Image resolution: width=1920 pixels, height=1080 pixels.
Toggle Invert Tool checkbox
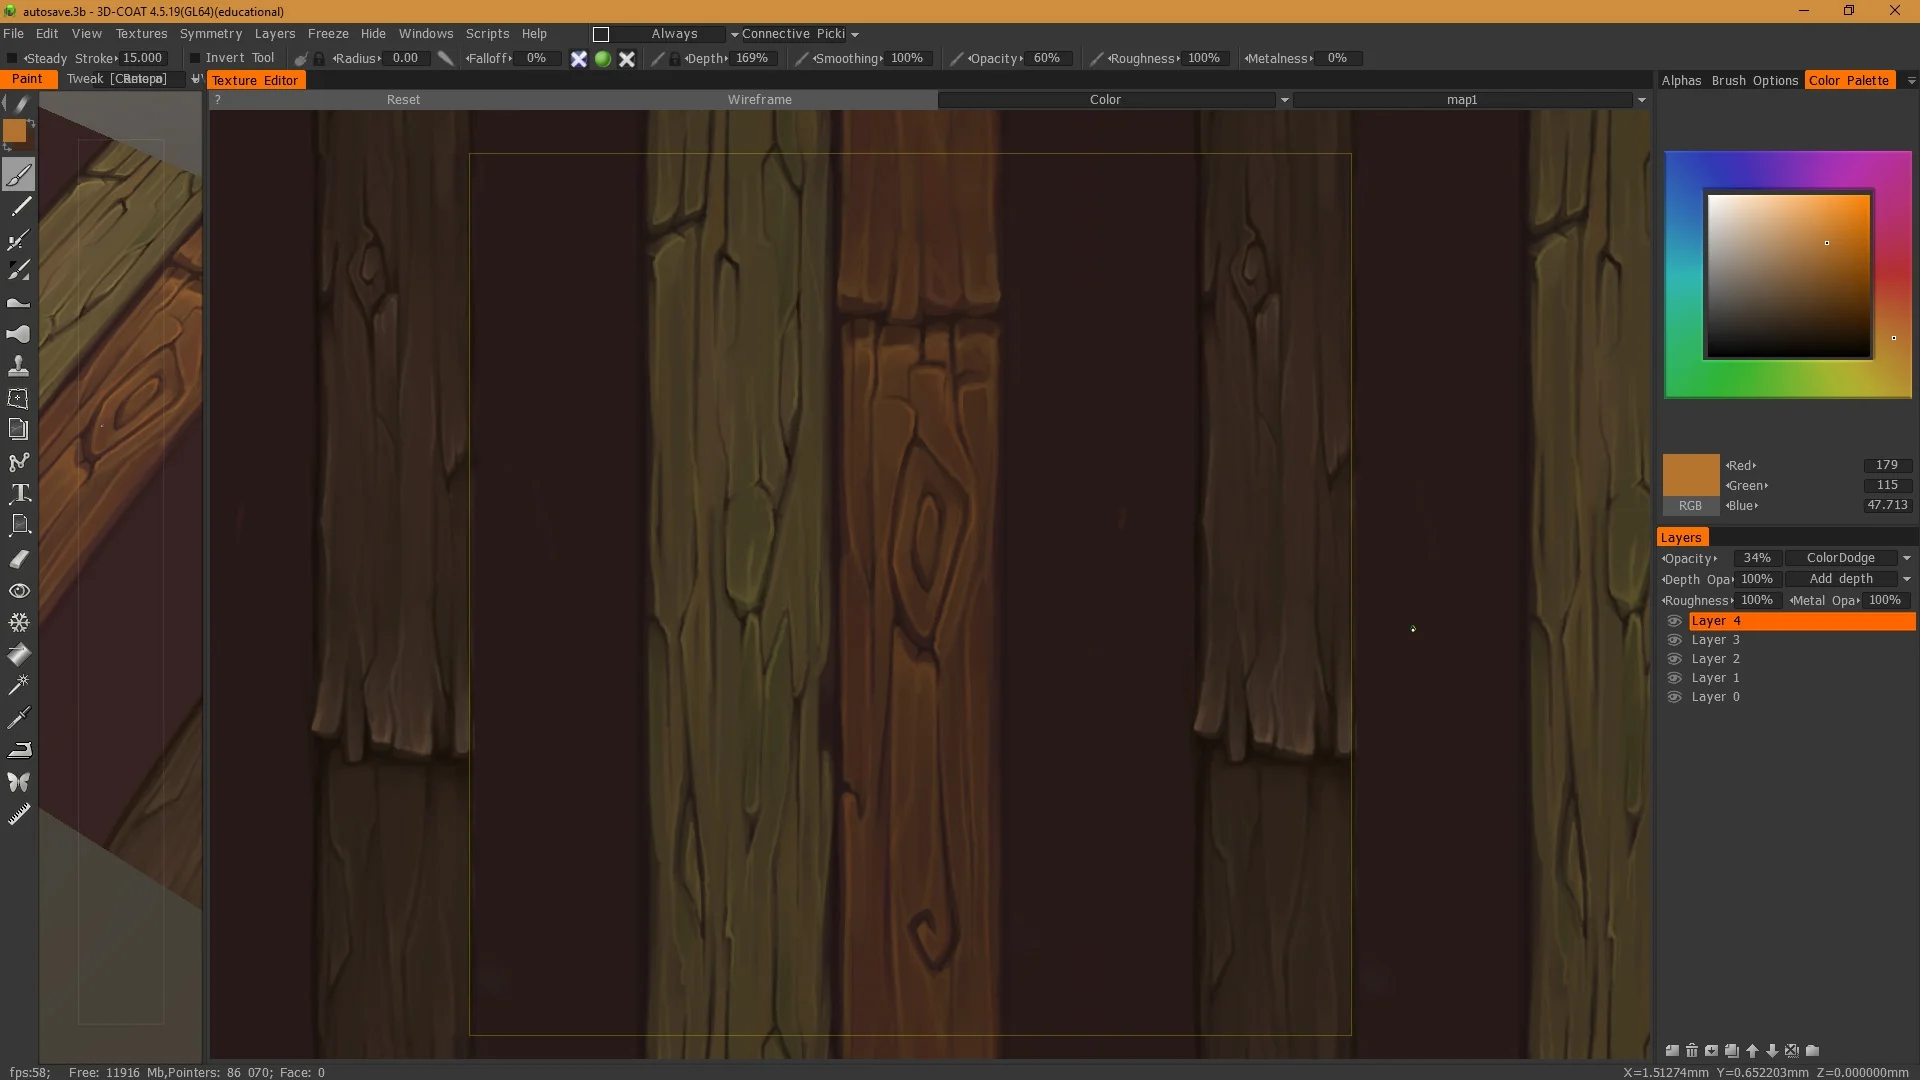point(195,58)
